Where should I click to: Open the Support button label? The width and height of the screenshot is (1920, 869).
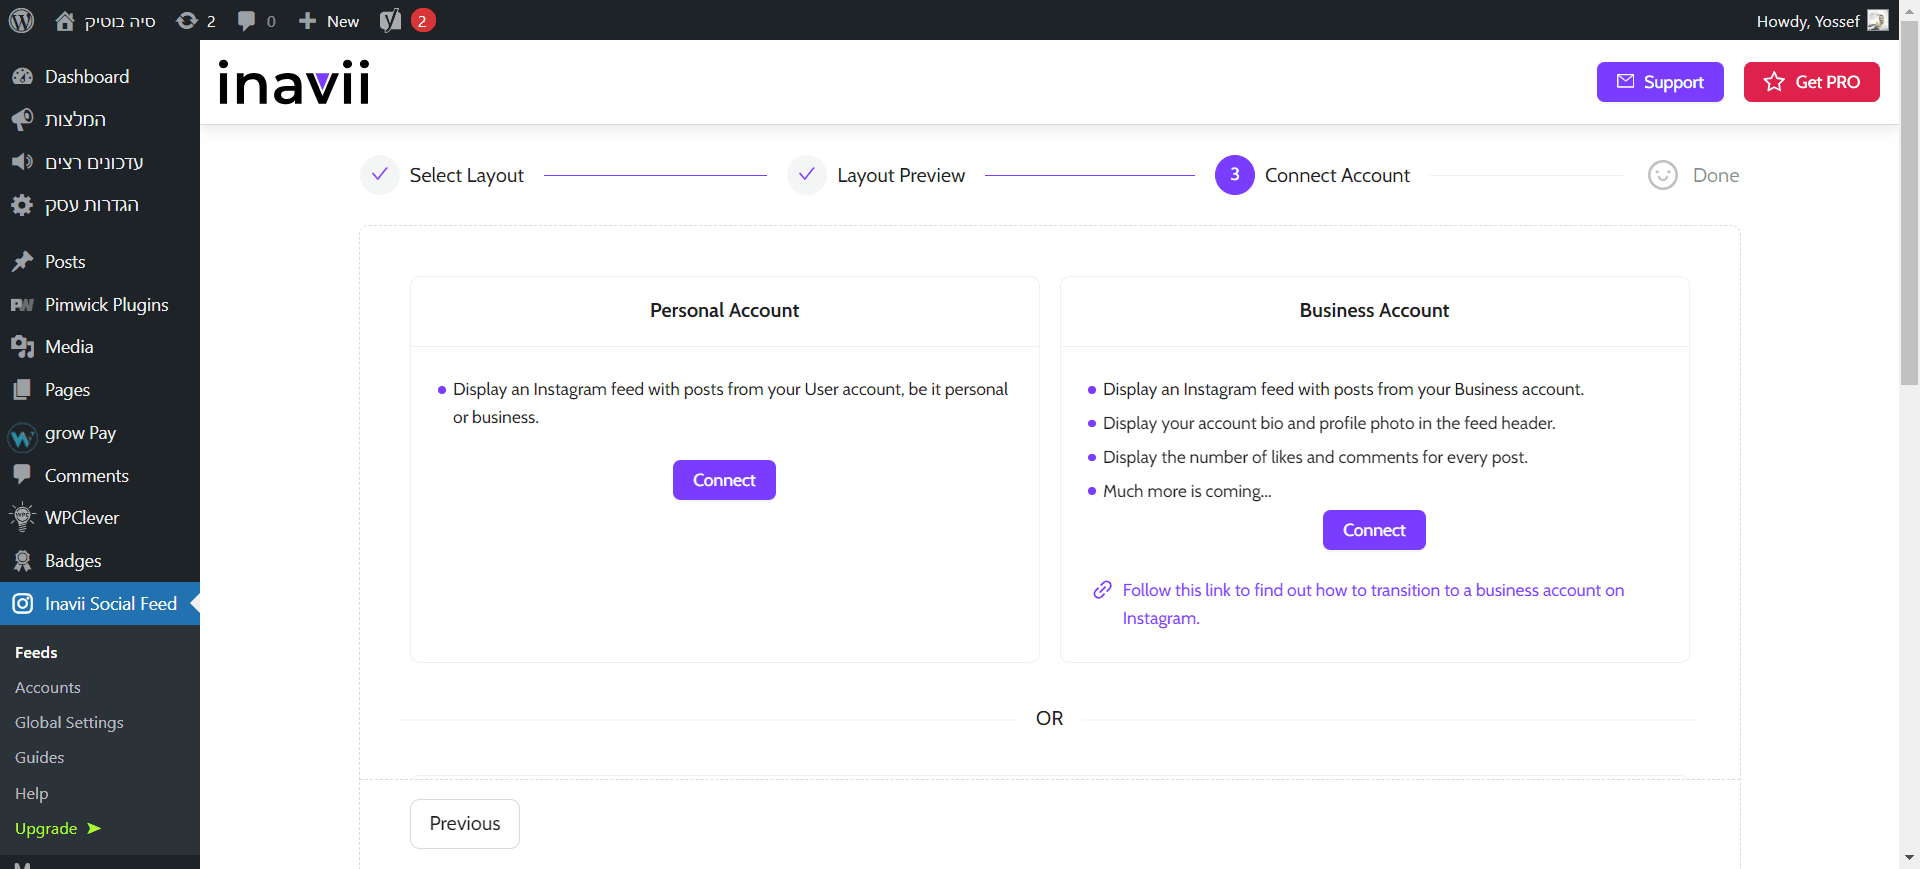[x=1674, y=82]
